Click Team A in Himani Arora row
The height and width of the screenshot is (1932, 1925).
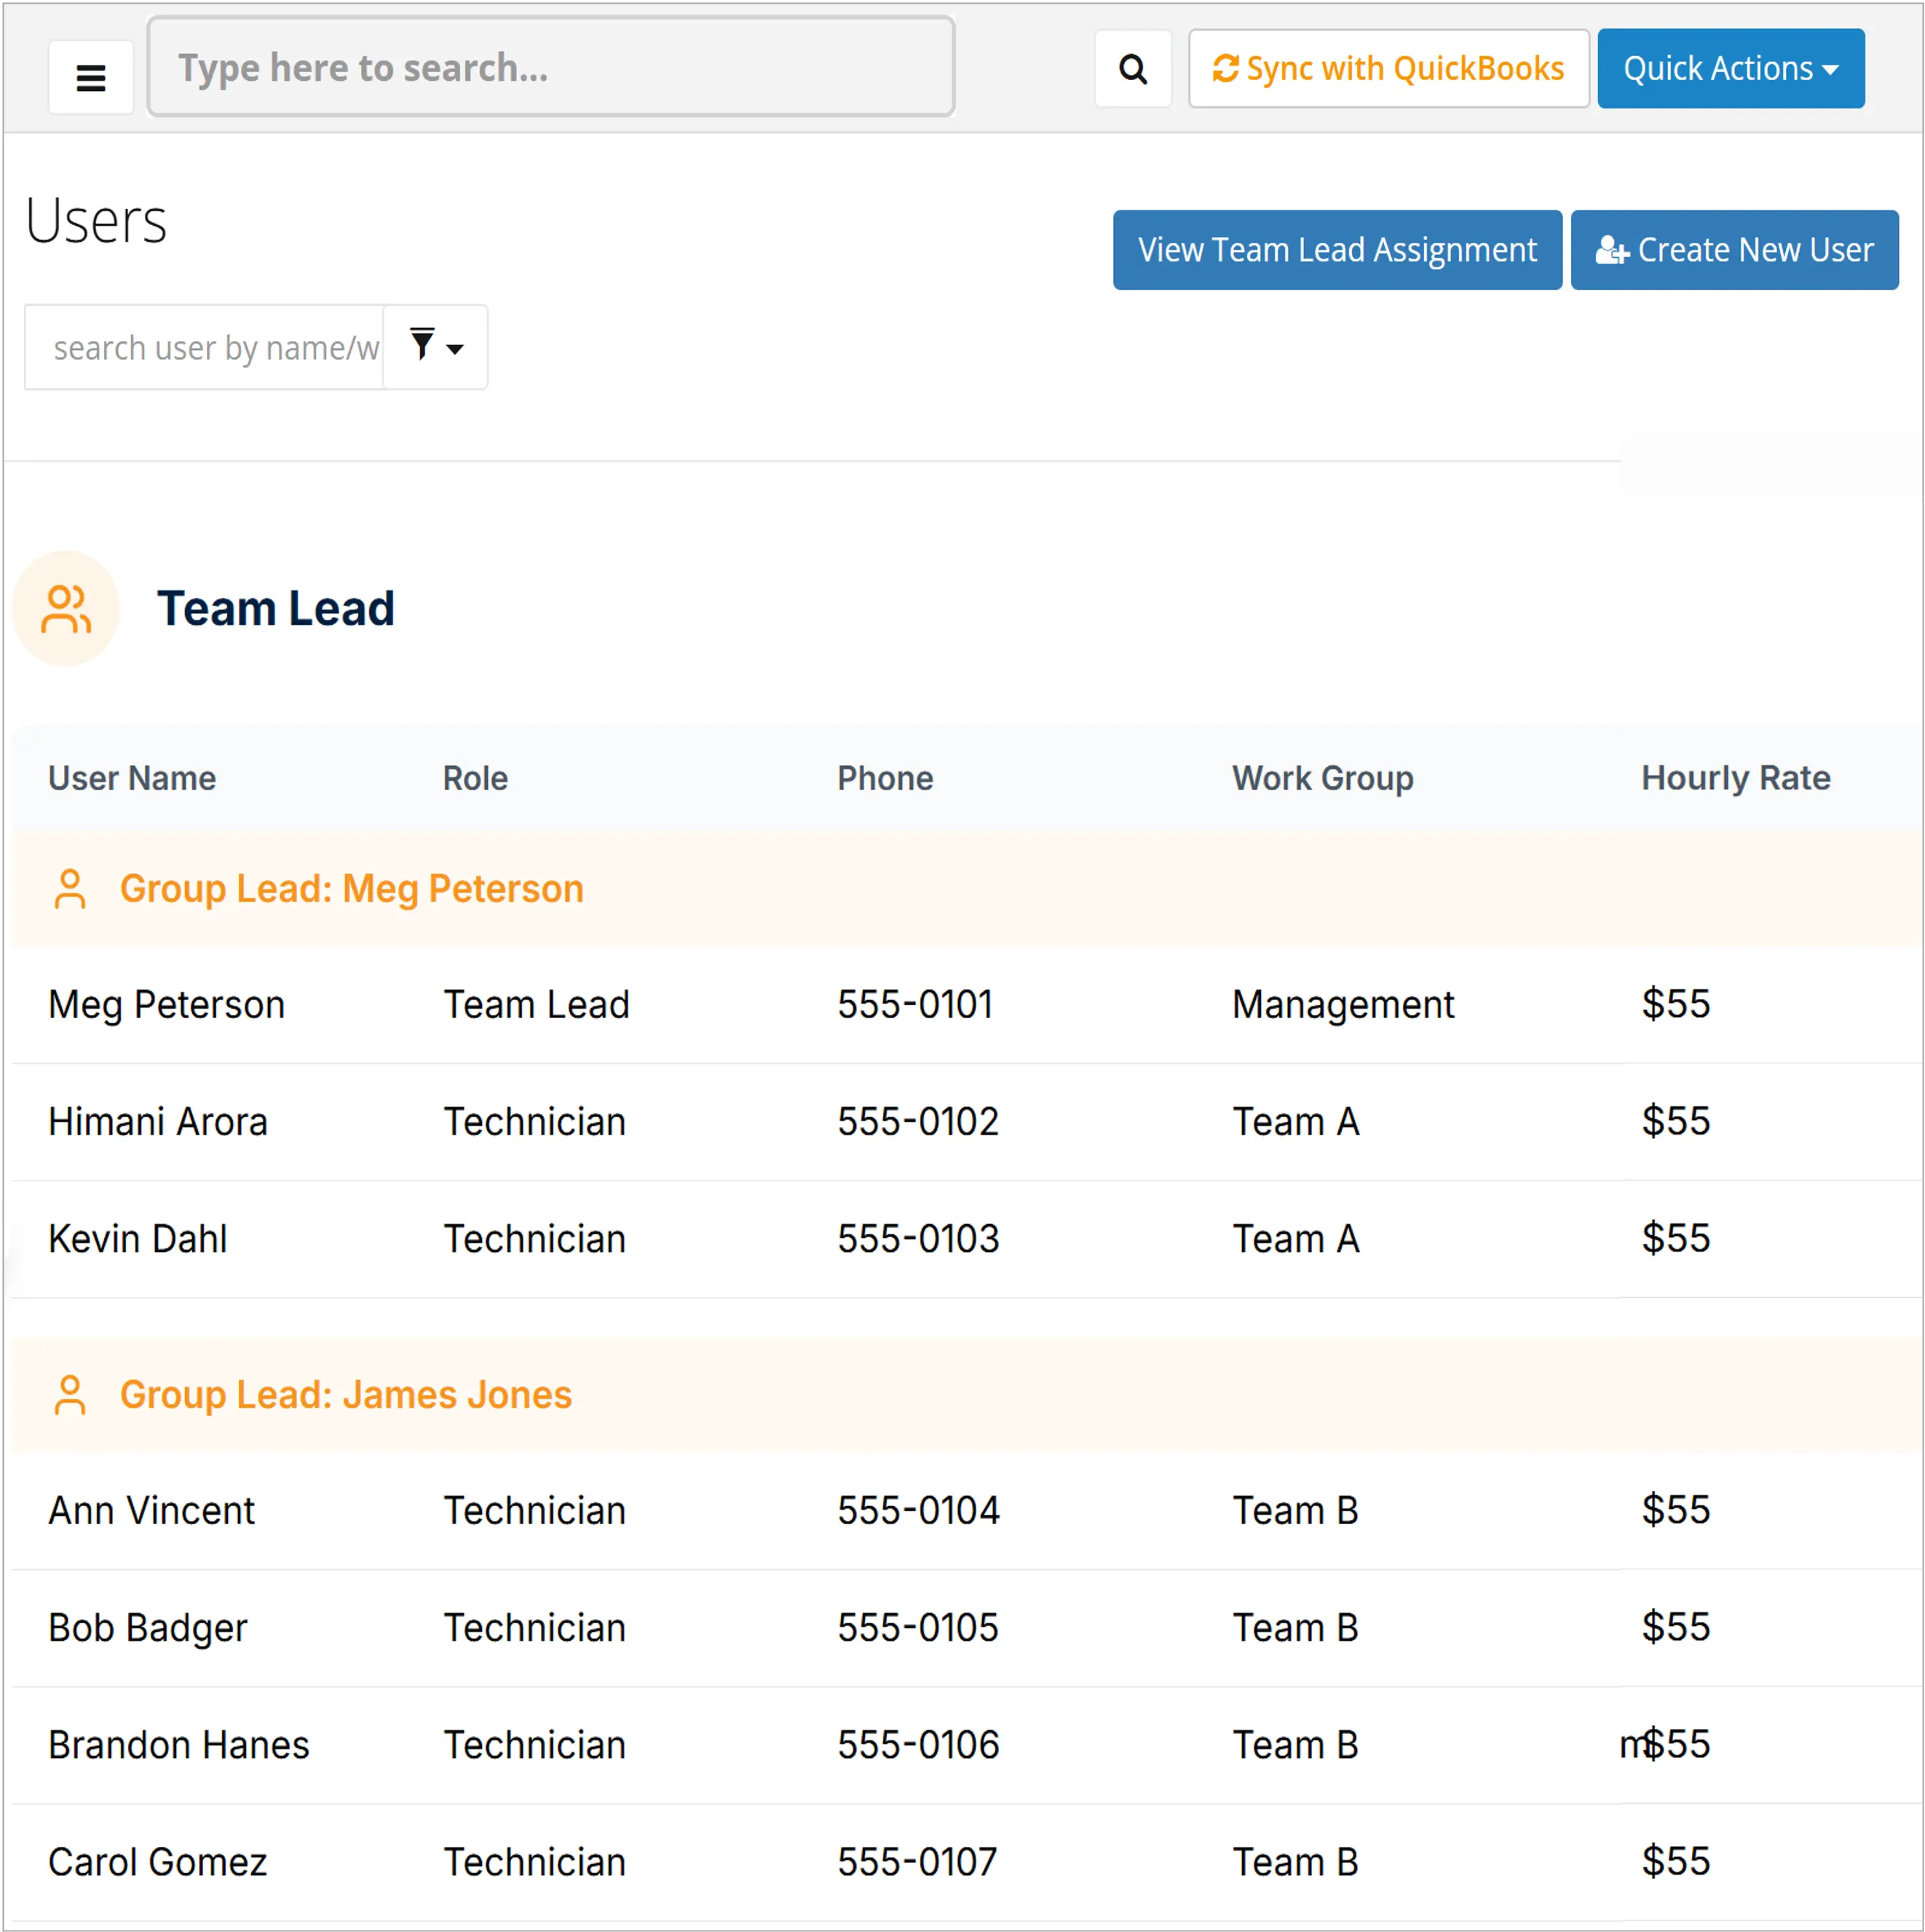tap(1295, 1121)
